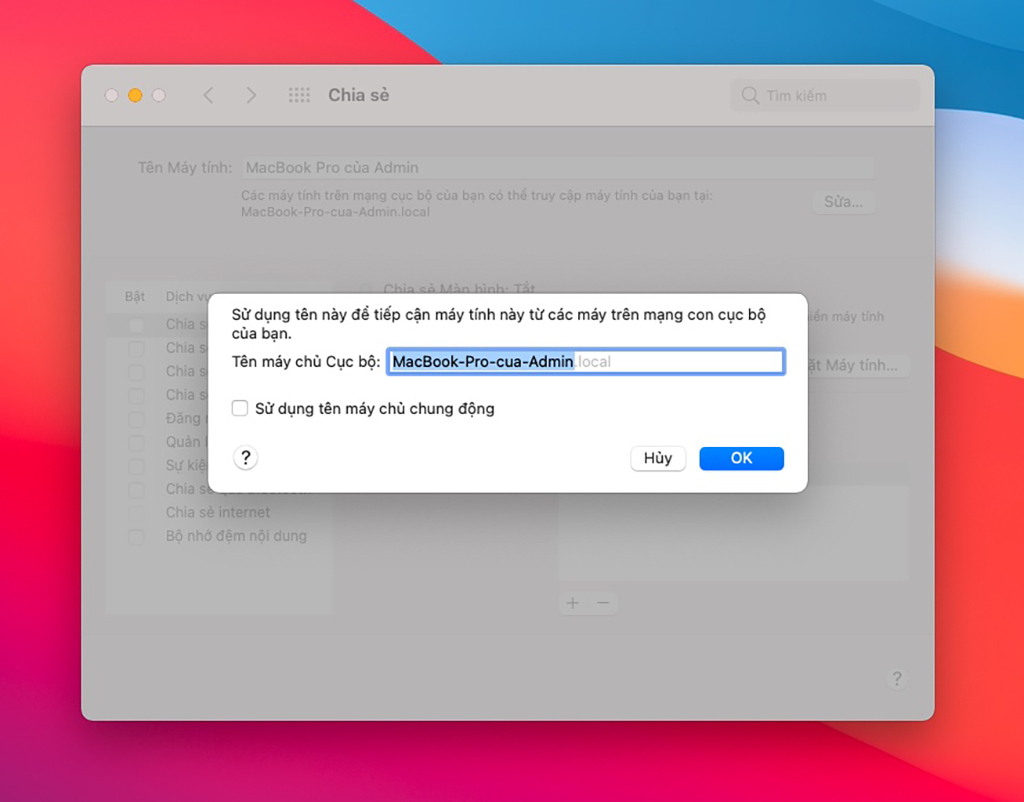Viewport: 1024px width, 802px height.
Task: Show all preferences via grid icon
Action: click(x=299, y=95)
